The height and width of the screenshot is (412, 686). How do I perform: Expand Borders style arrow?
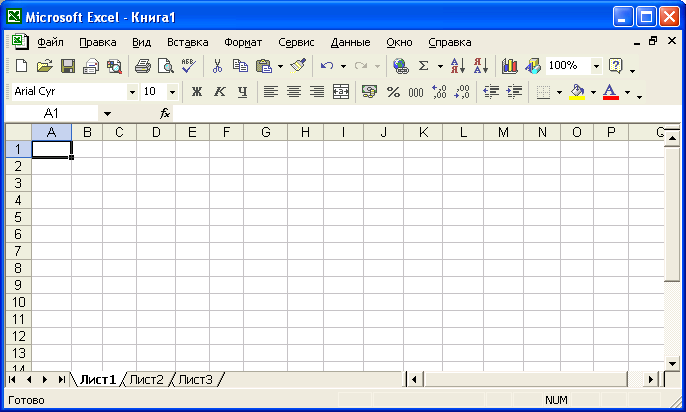pyautogui.click(x=559, y=92)
